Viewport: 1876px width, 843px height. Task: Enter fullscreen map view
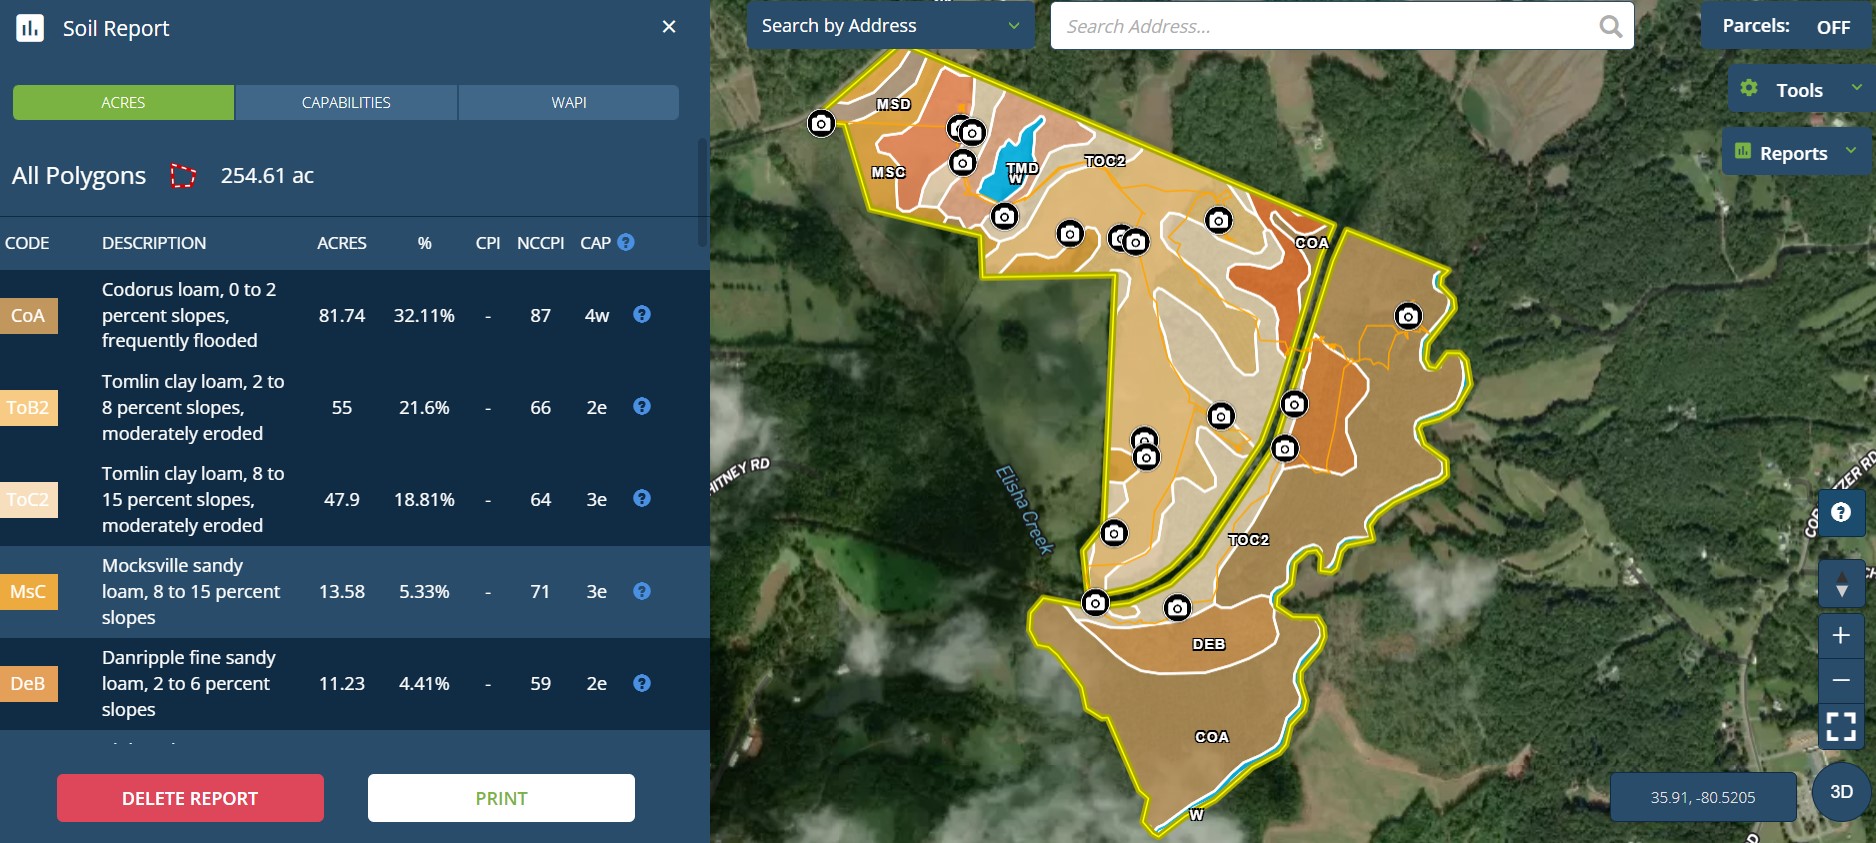pyautogui.click(x=1840, y=726)
